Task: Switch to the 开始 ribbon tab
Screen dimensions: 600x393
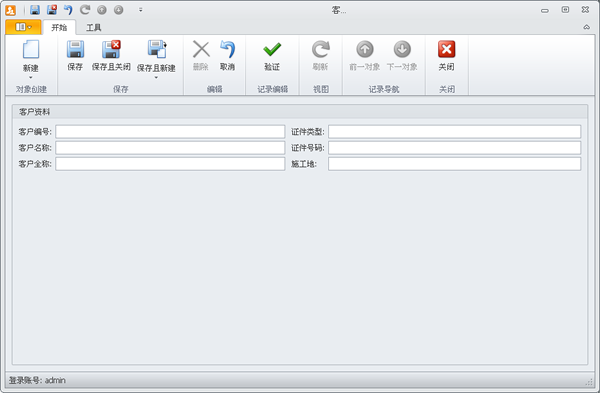Action: 59,27
